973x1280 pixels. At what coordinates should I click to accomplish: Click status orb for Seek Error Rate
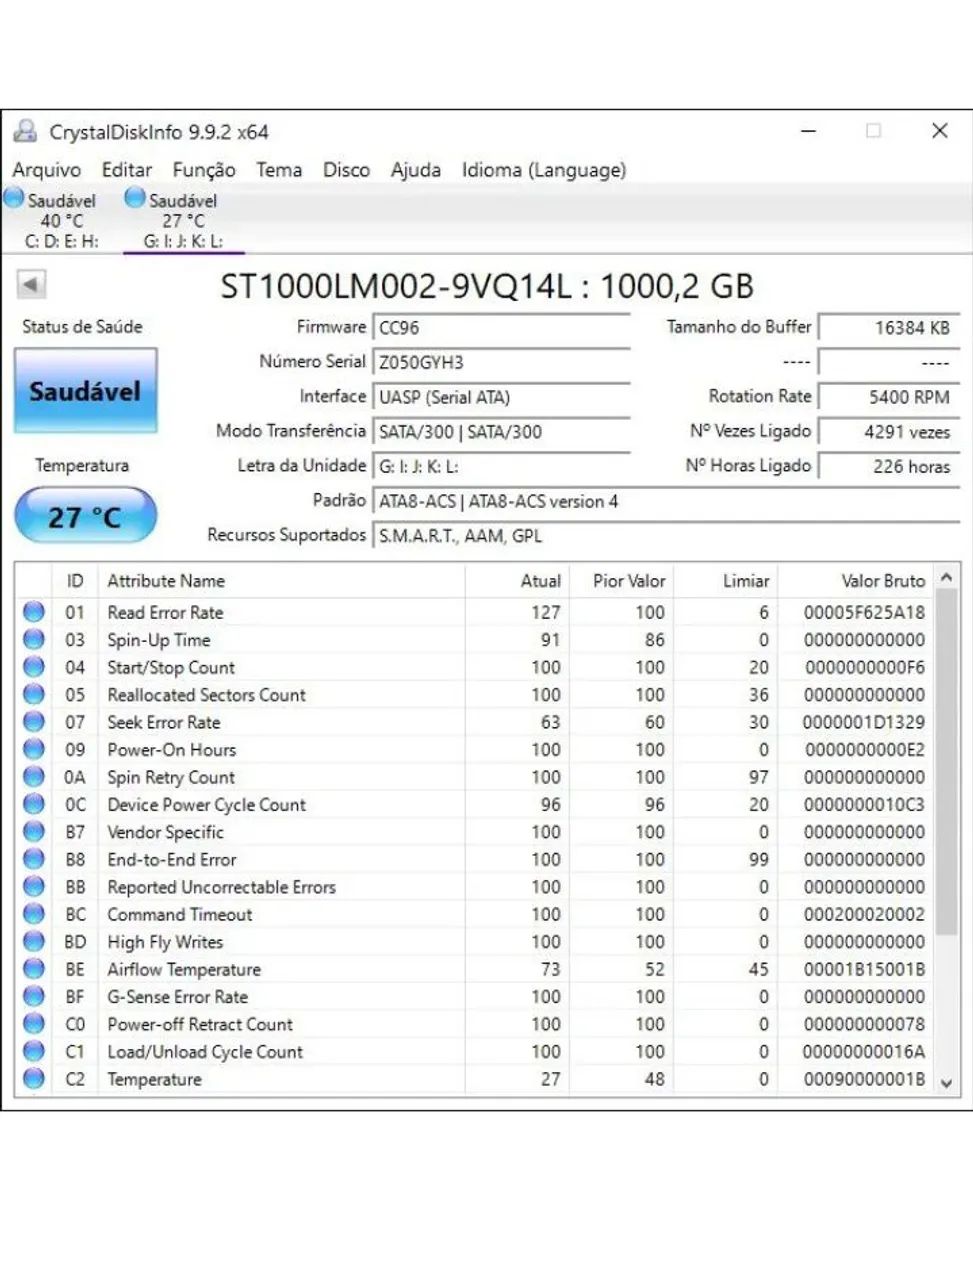[34, 722]
